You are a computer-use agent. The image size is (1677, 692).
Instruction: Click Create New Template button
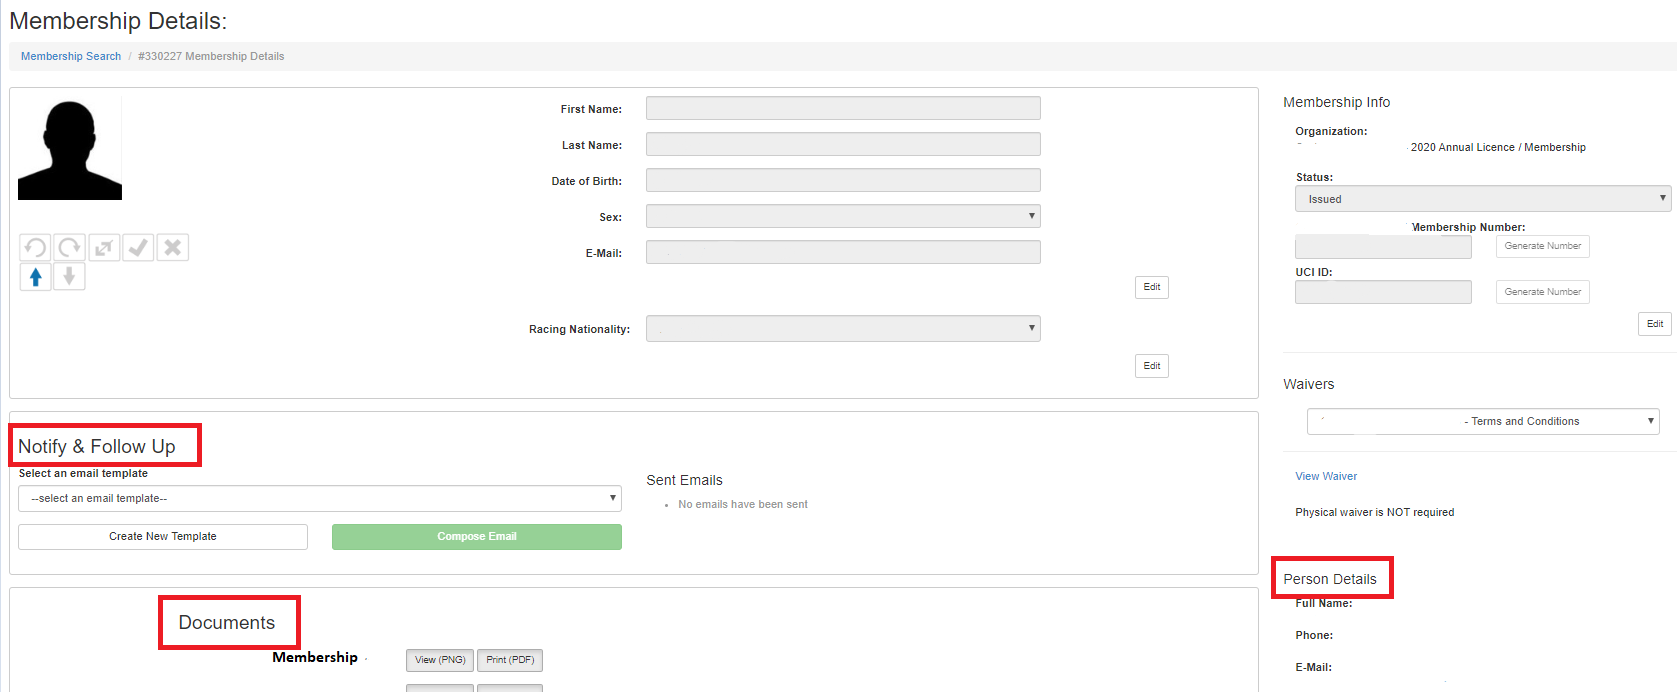163,537
